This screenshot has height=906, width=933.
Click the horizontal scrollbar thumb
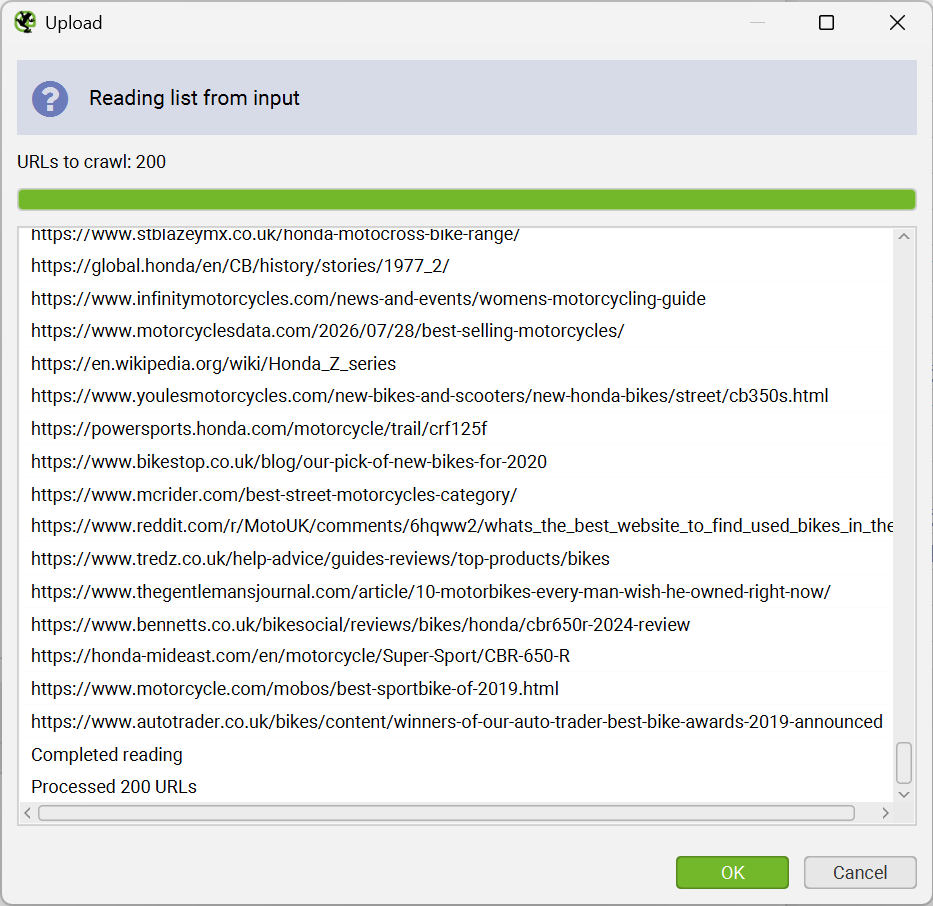(x=446, y=813)
